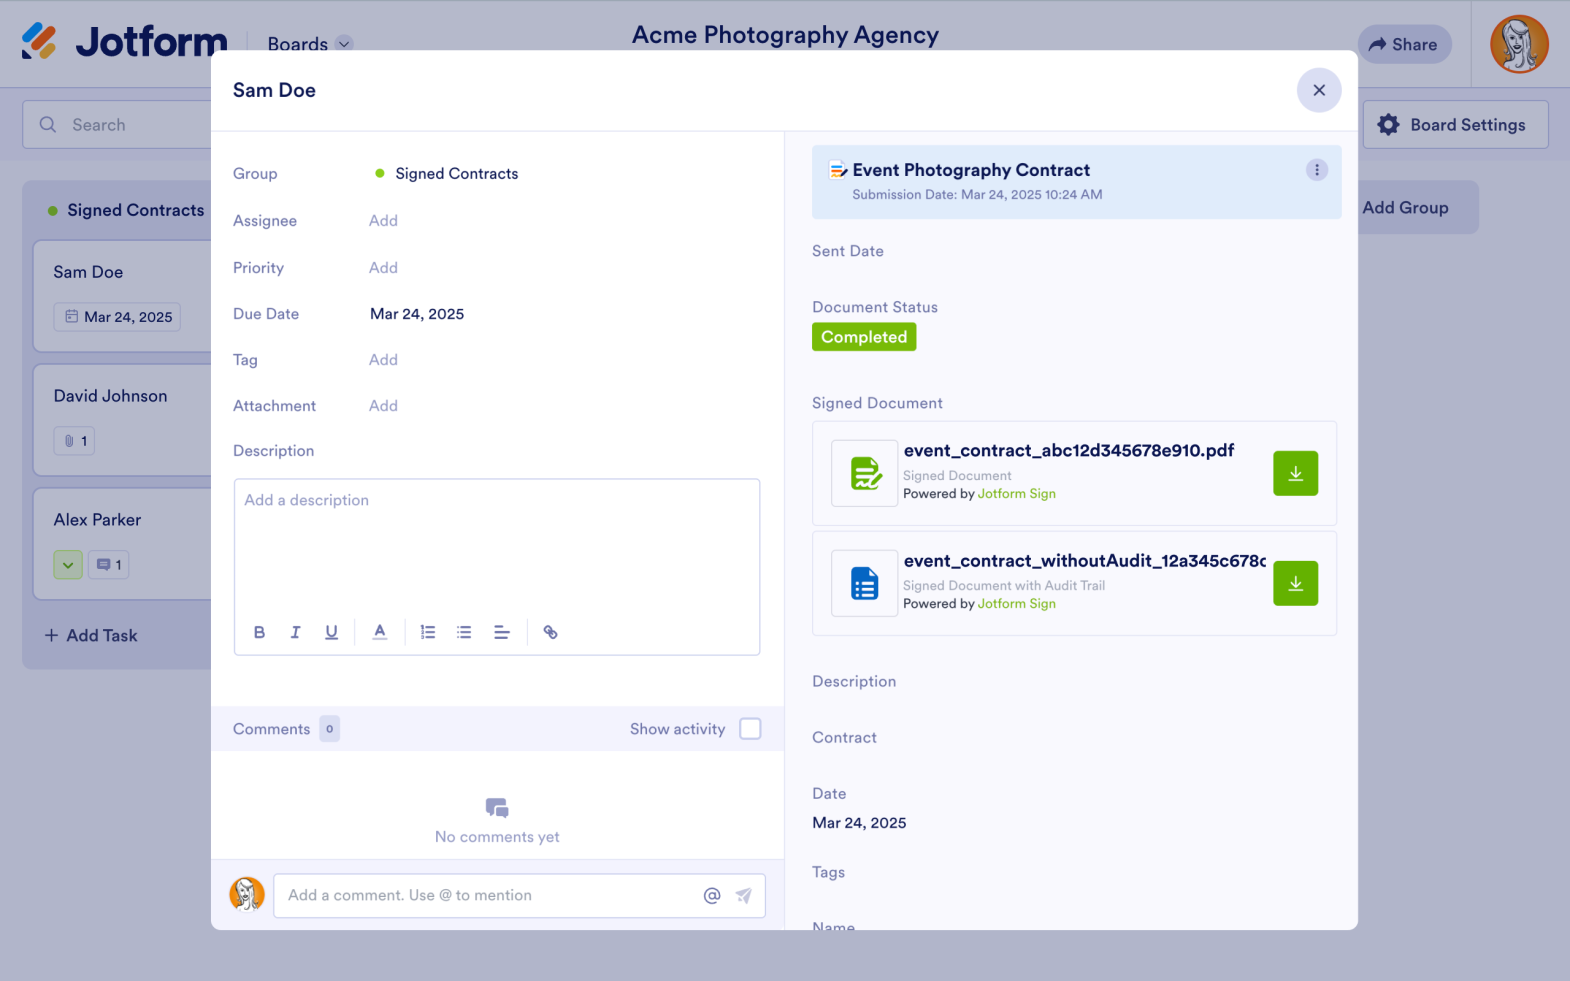Click the Jotform logo
The image size is (1570, 981).
coord(124,41)
